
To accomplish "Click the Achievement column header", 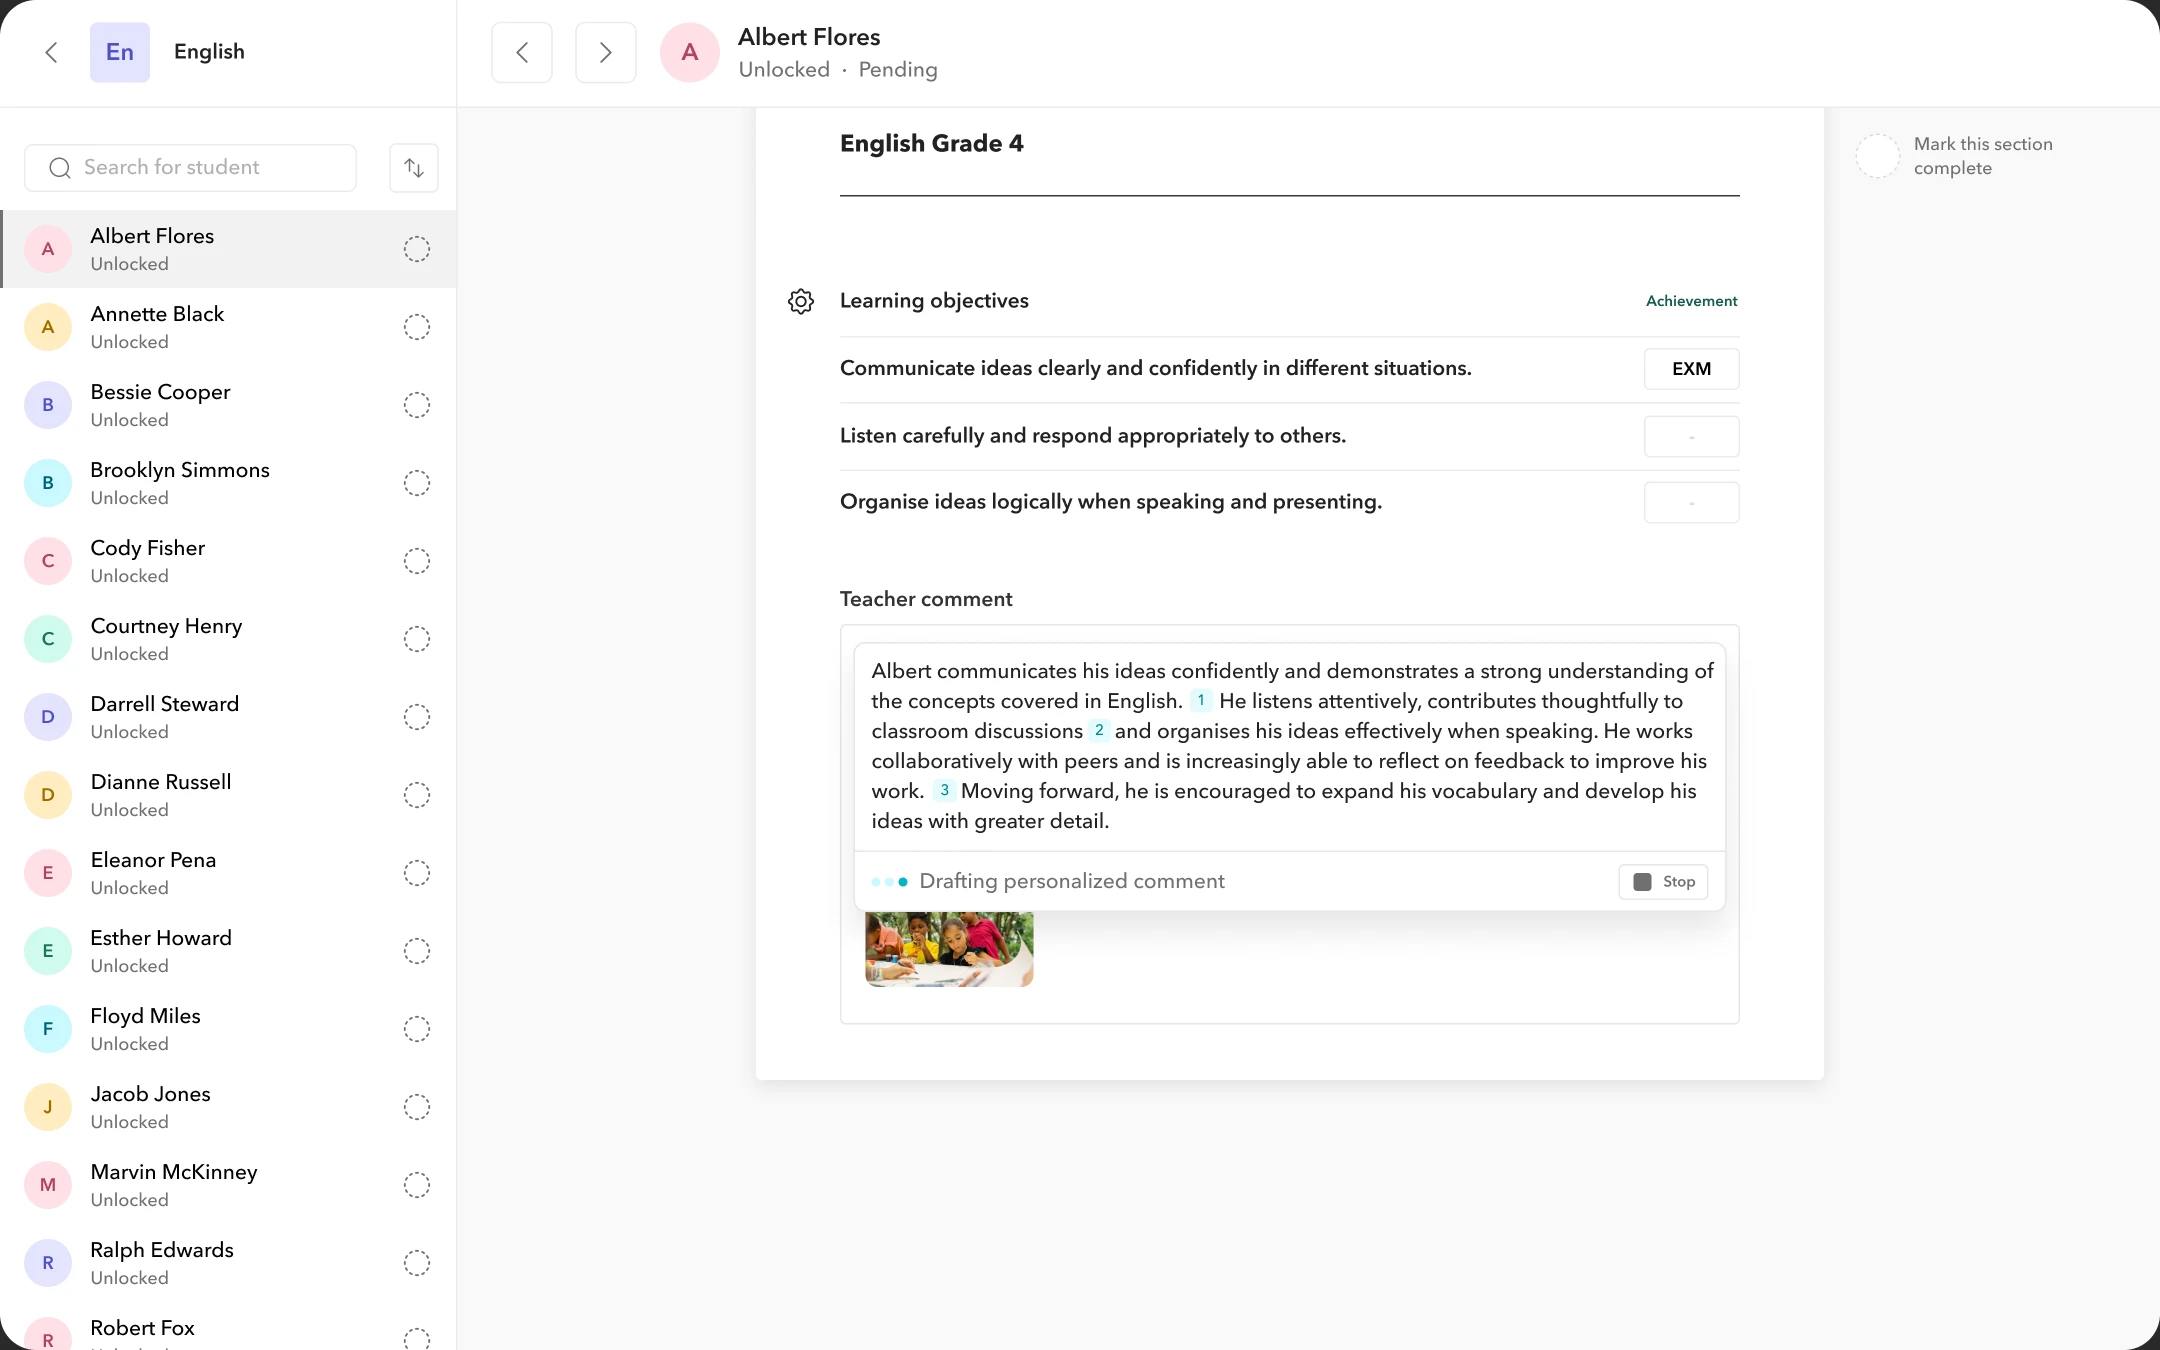I will point(1691,301).
